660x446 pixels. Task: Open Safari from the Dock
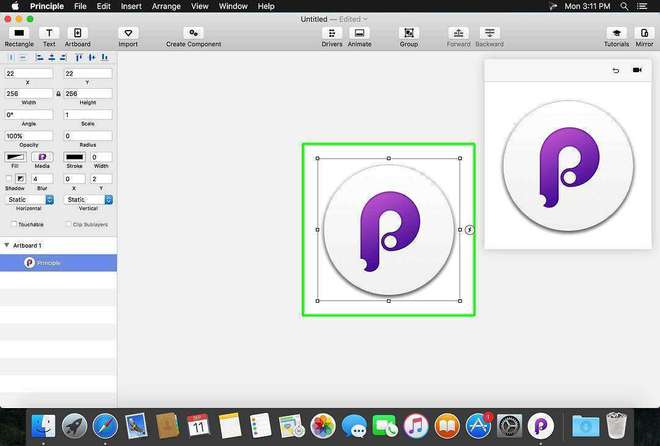pos(105,426)
